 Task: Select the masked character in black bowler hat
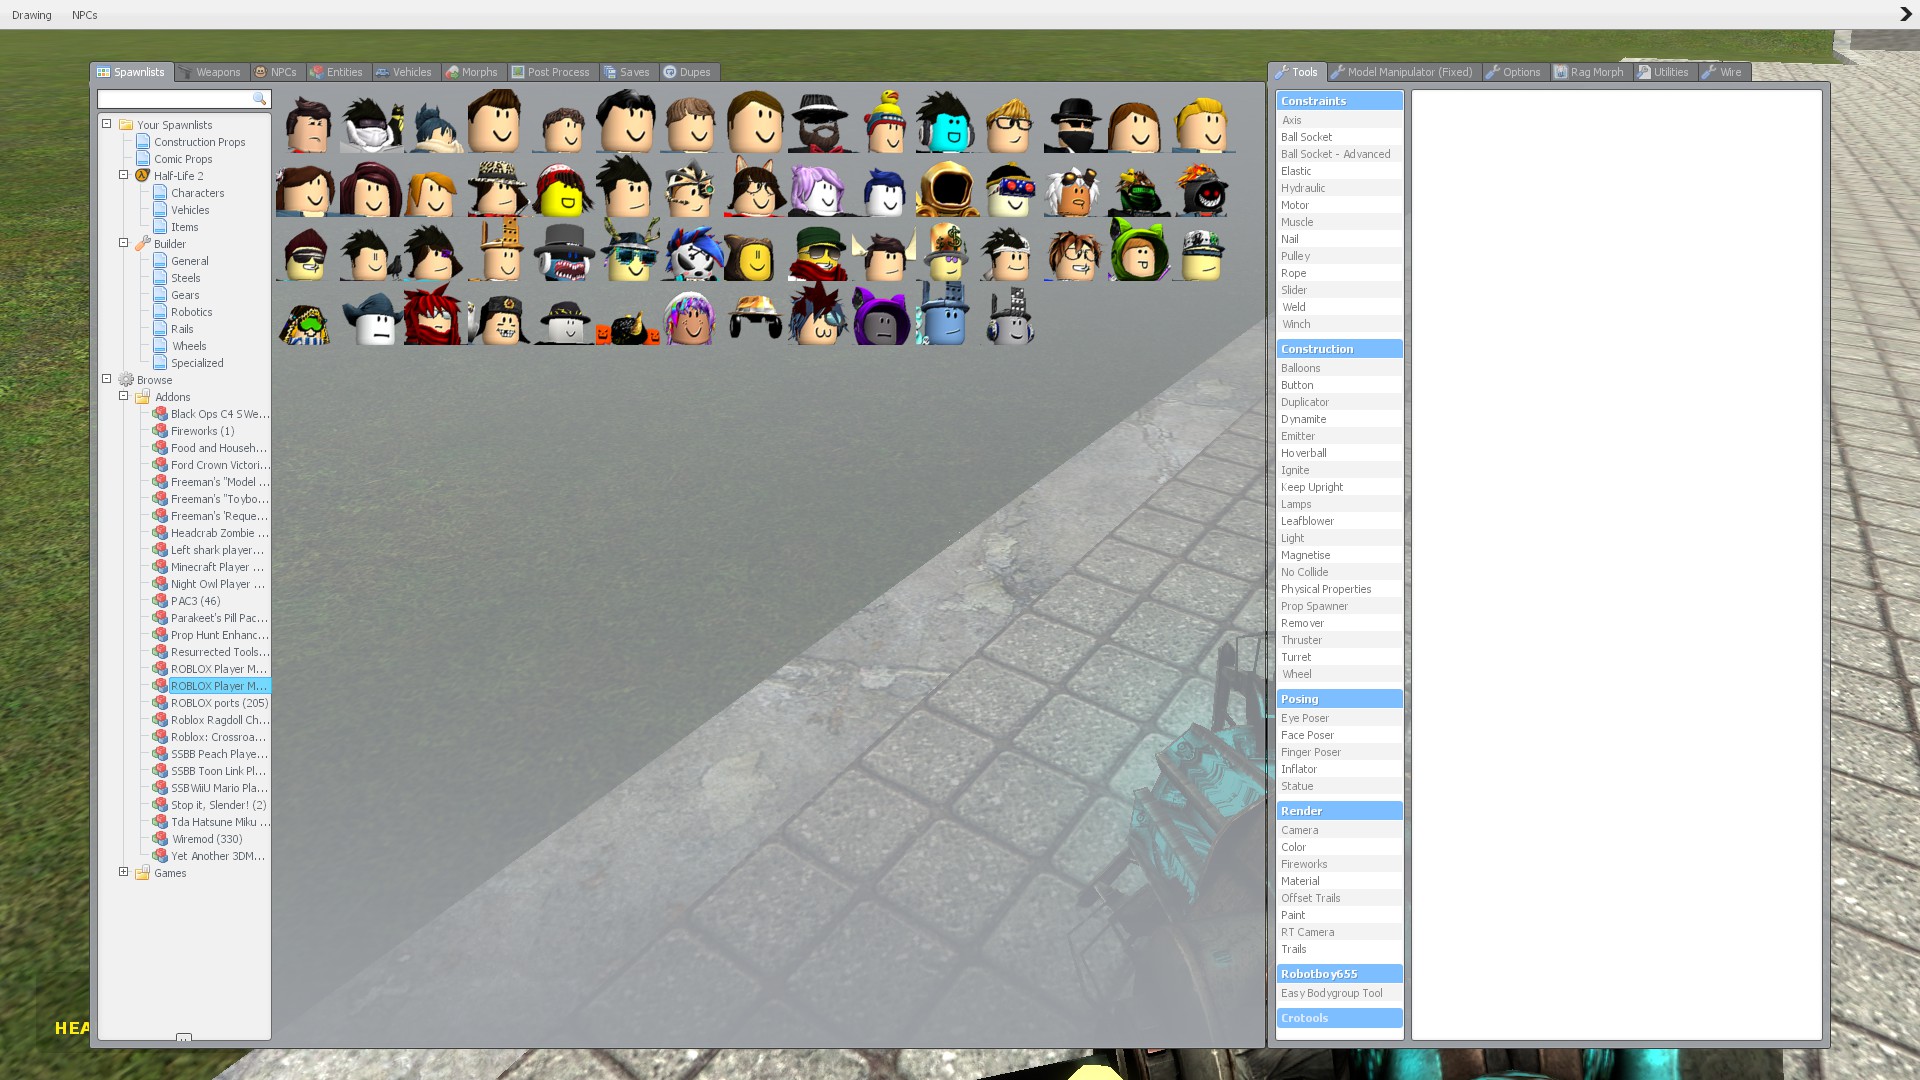(x=1075, y=121)
